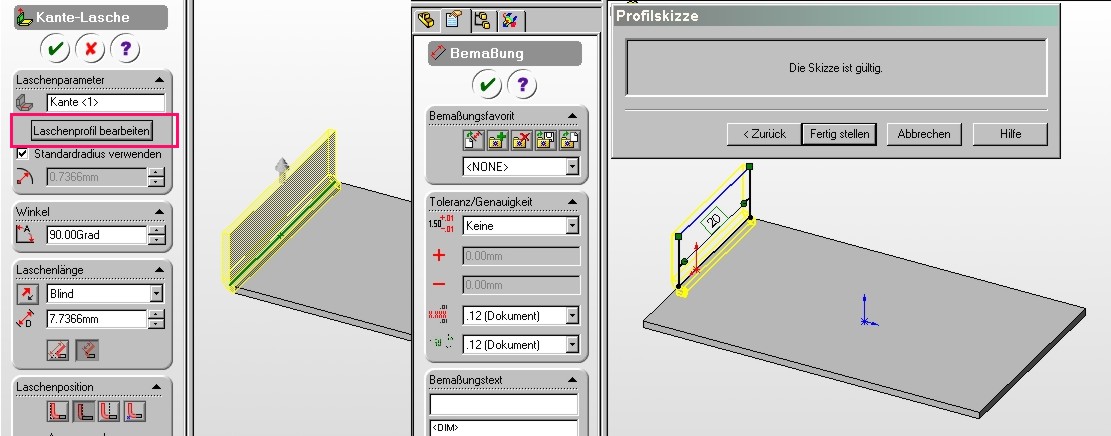The height and width of the screenshot is (436, 1111).
Task: Click the 90.00Grad angle field
Action: coord(96,235)
